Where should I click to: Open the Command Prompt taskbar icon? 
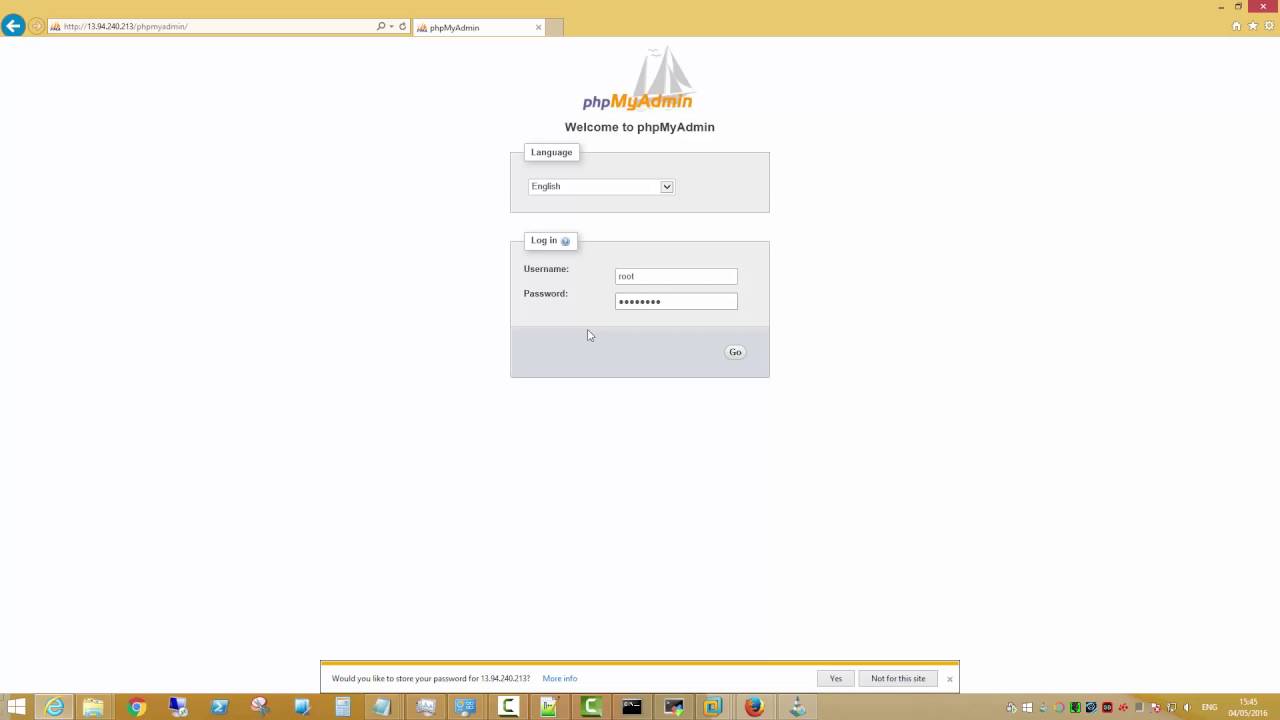pos(632,707)
